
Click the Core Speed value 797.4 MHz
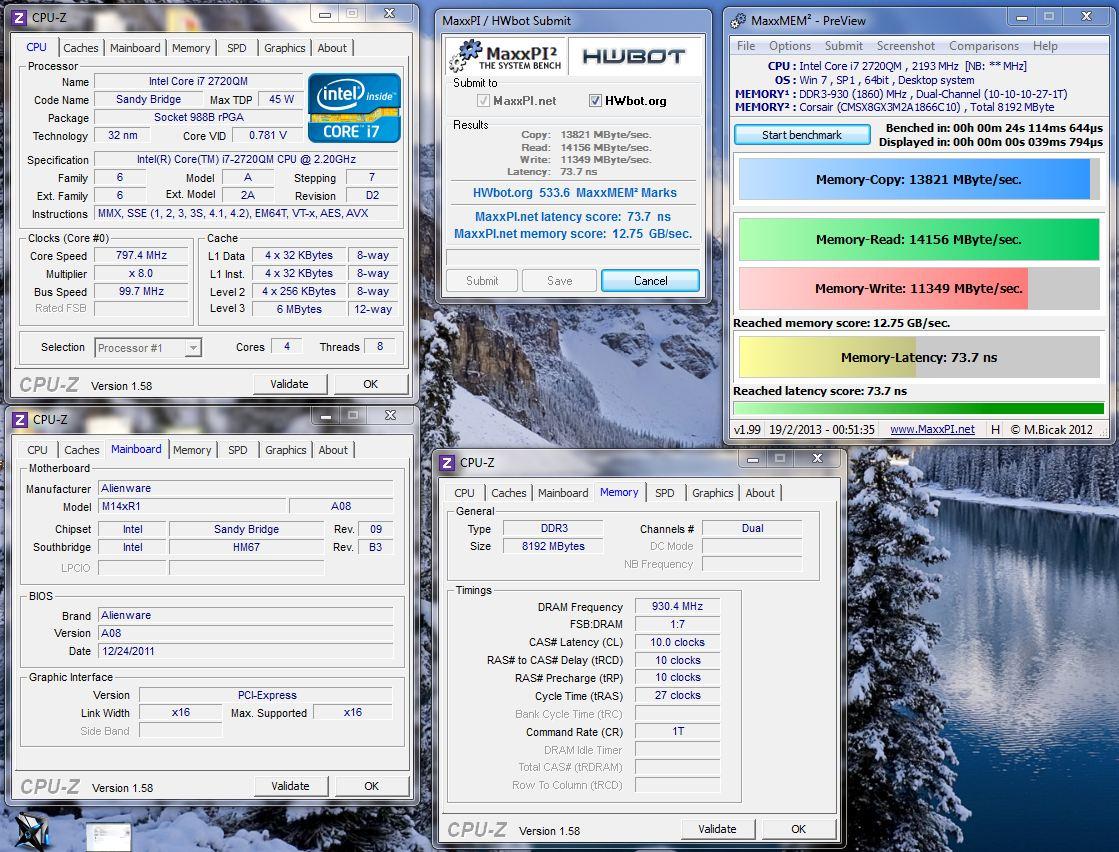tap(141, 255)
